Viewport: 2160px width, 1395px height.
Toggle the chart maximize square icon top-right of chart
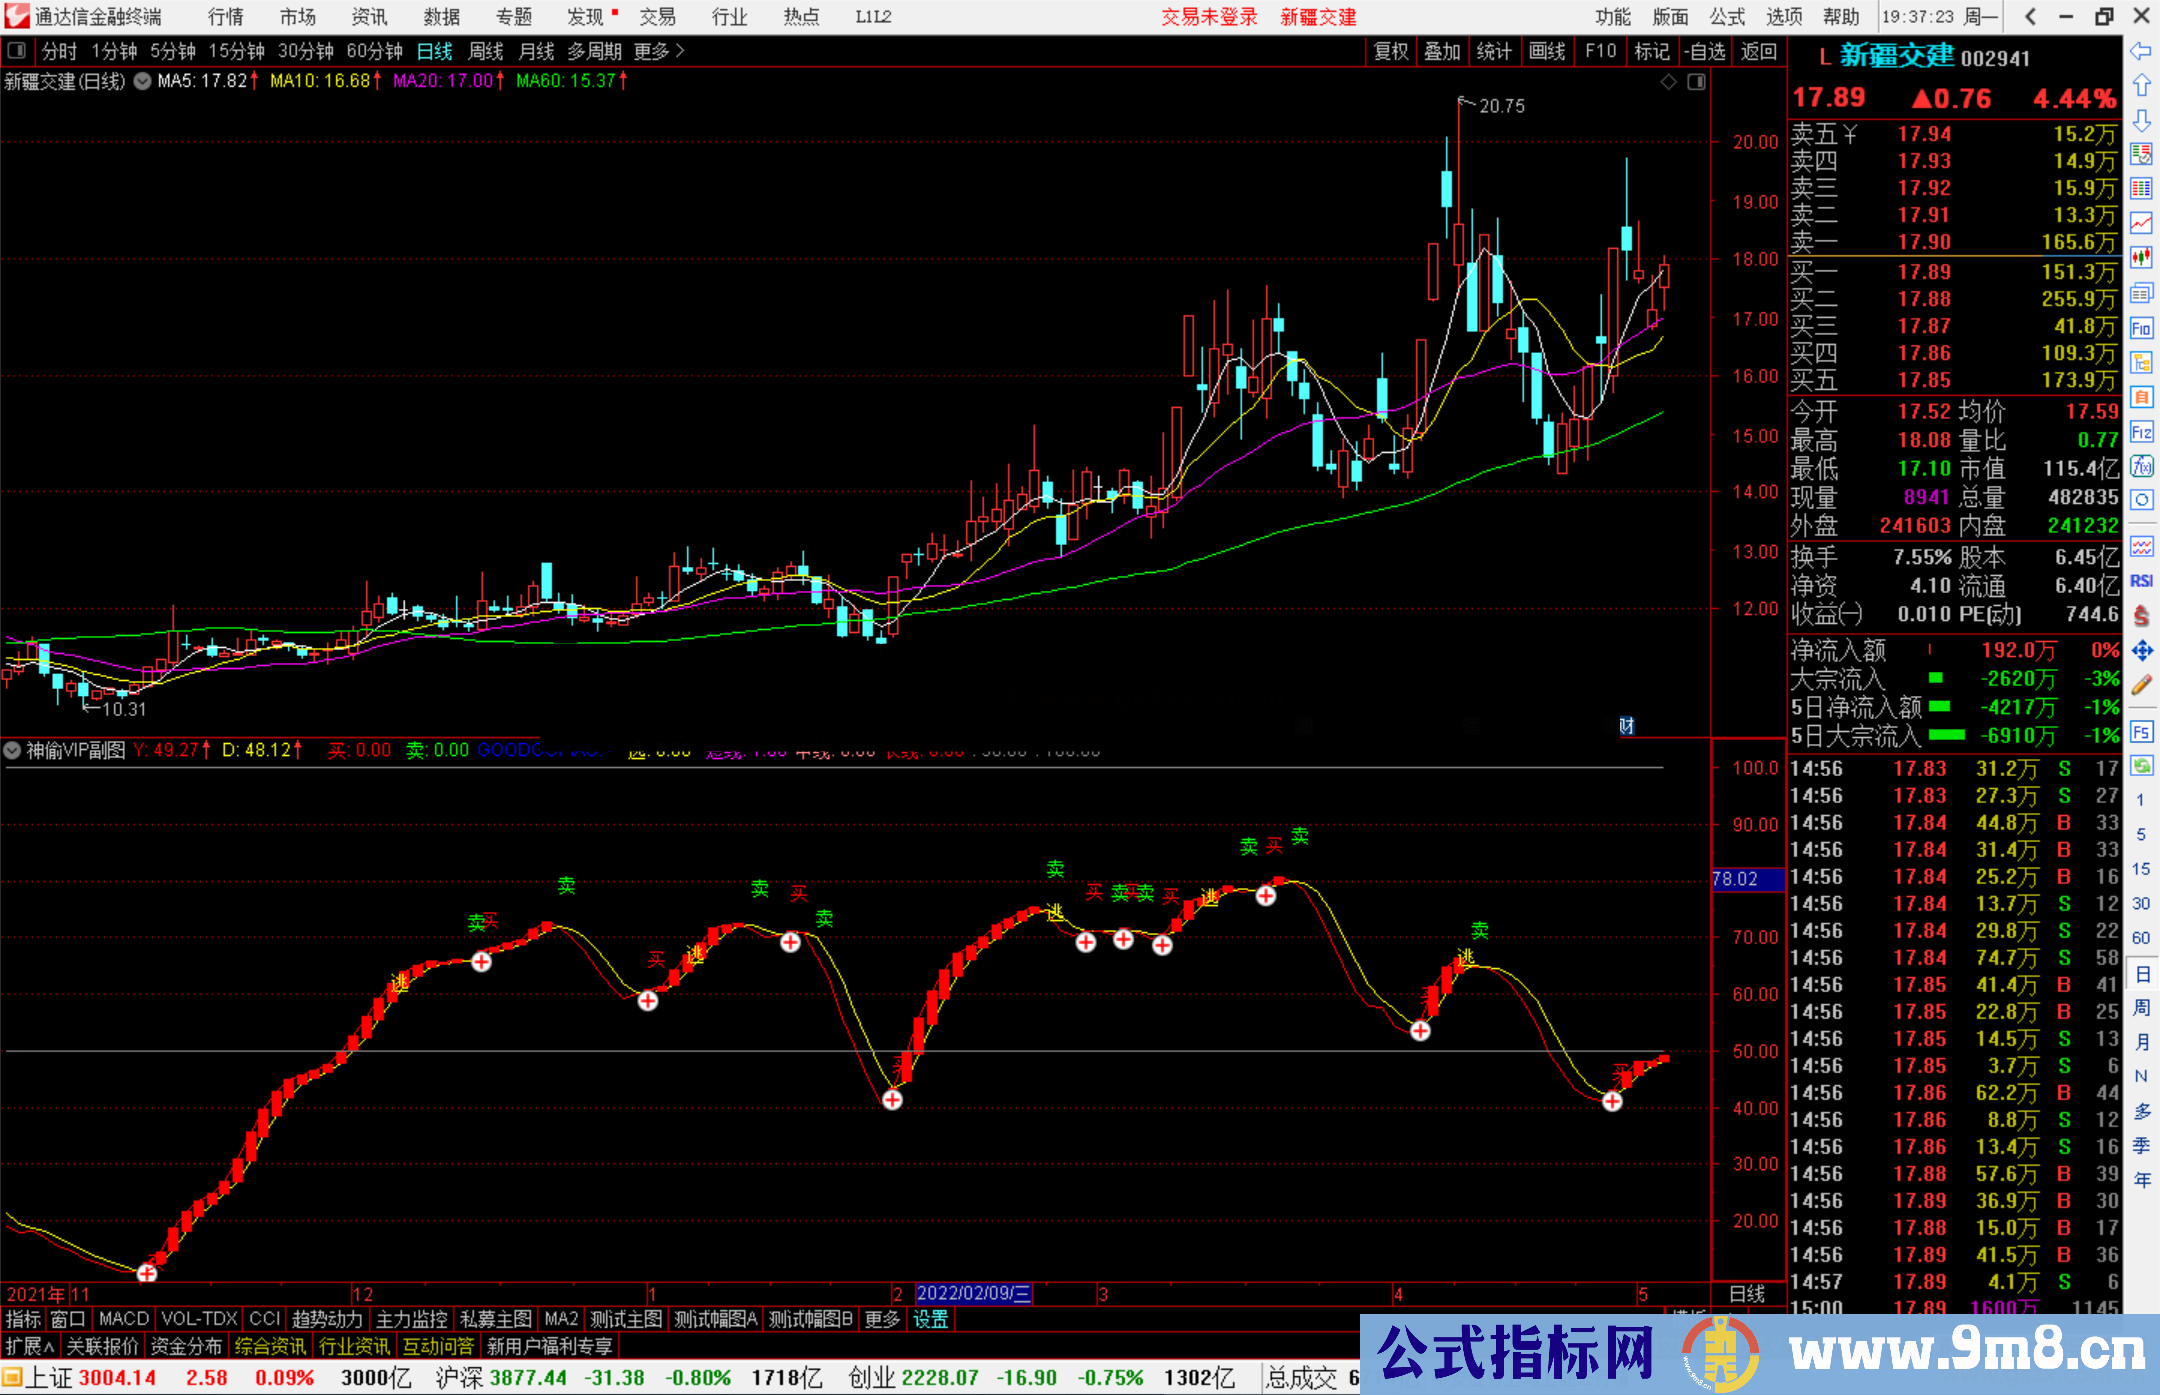coord(1696,82)
